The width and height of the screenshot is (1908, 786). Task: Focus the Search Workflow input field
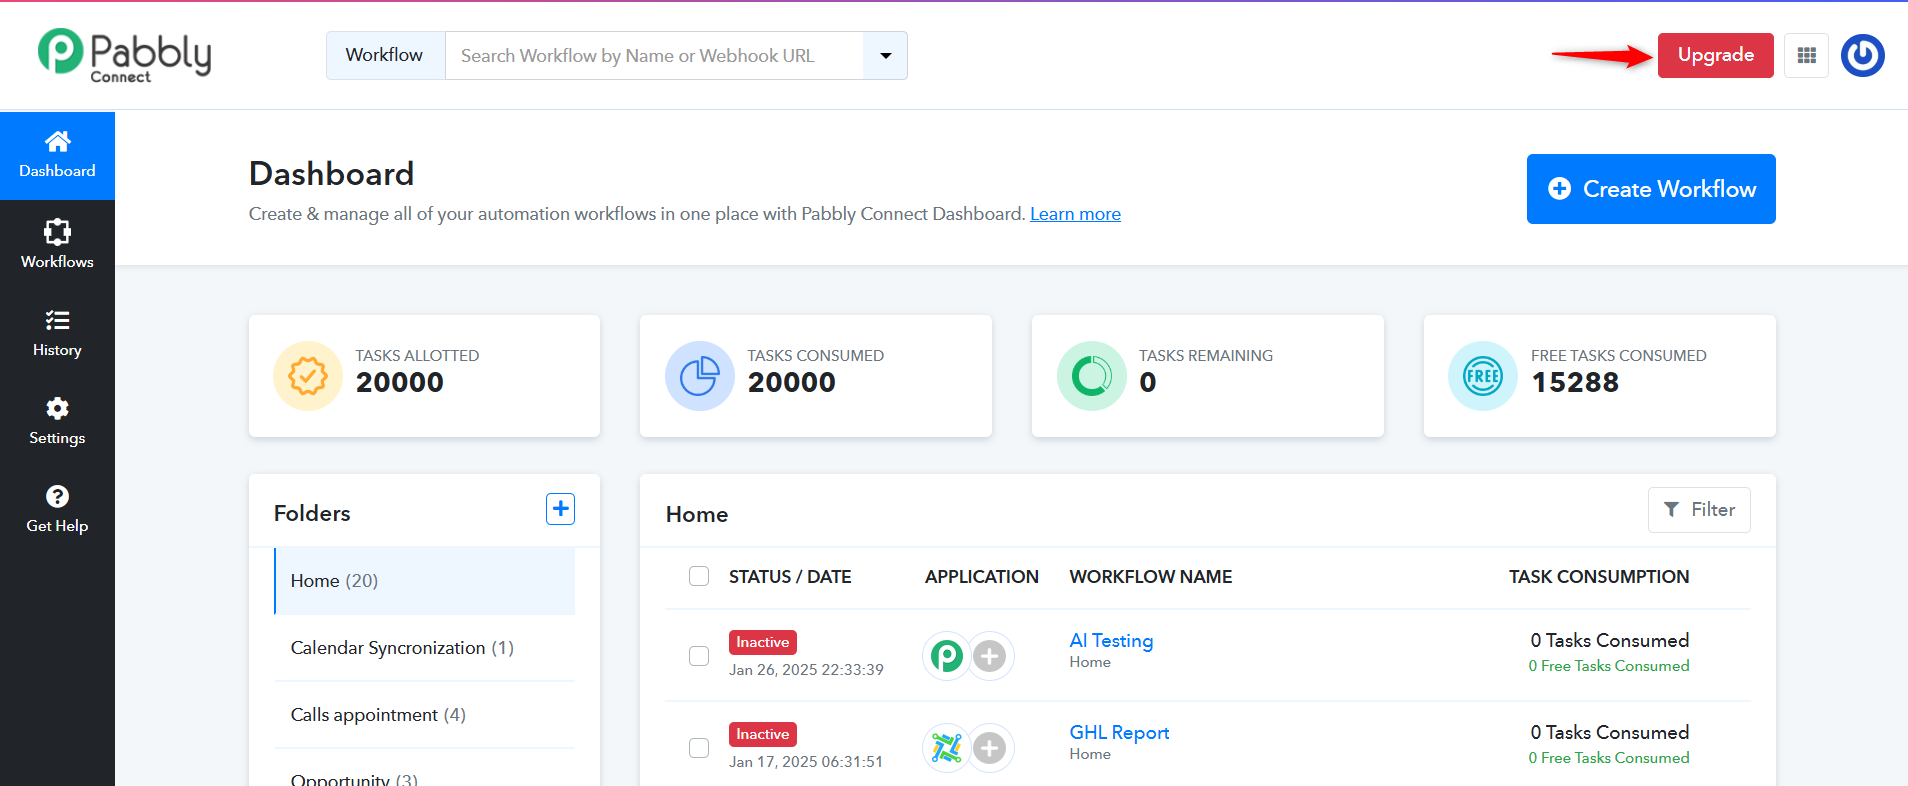tap(654, 55)
